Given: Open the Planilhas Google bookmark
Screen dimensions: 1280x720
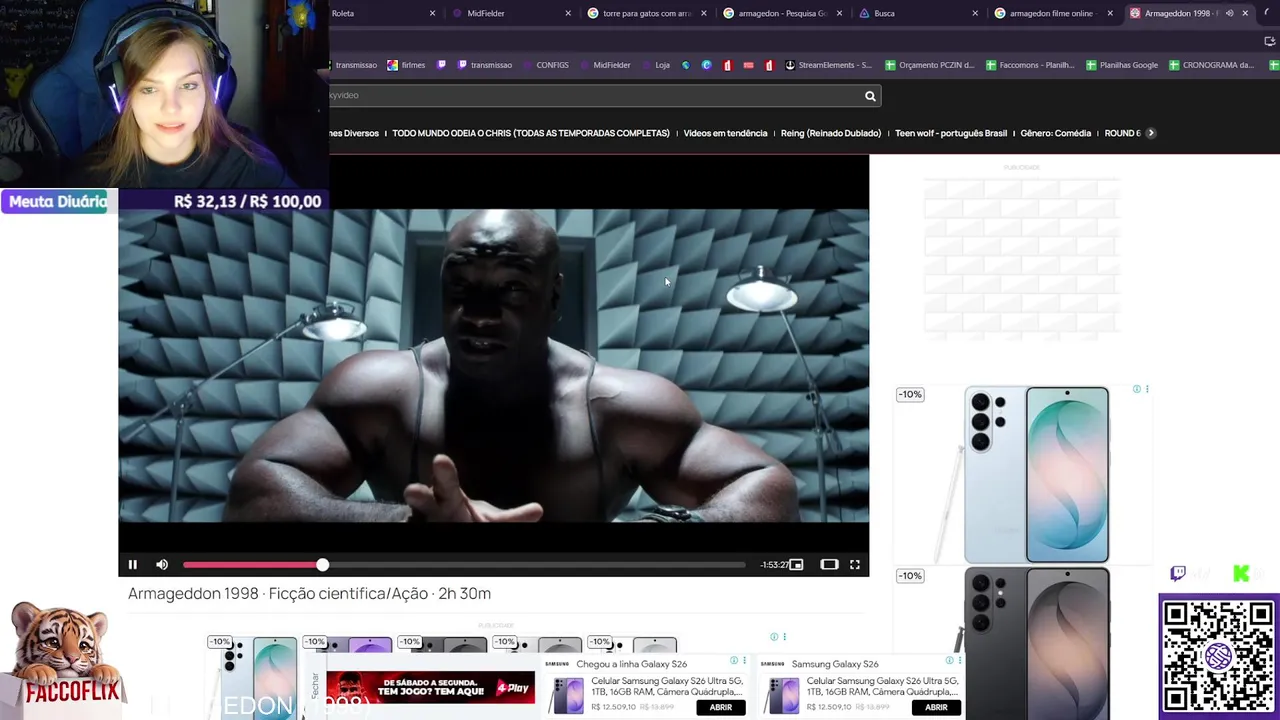Looking at the screenshot, I should click(1122, 65).
